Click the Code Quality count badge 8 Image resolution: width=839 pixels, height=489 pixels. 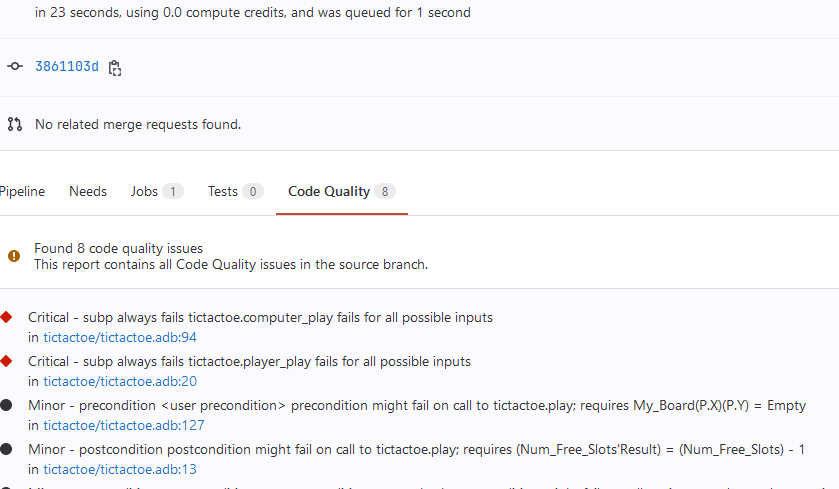pyautogui.click(x=386, y=191)
